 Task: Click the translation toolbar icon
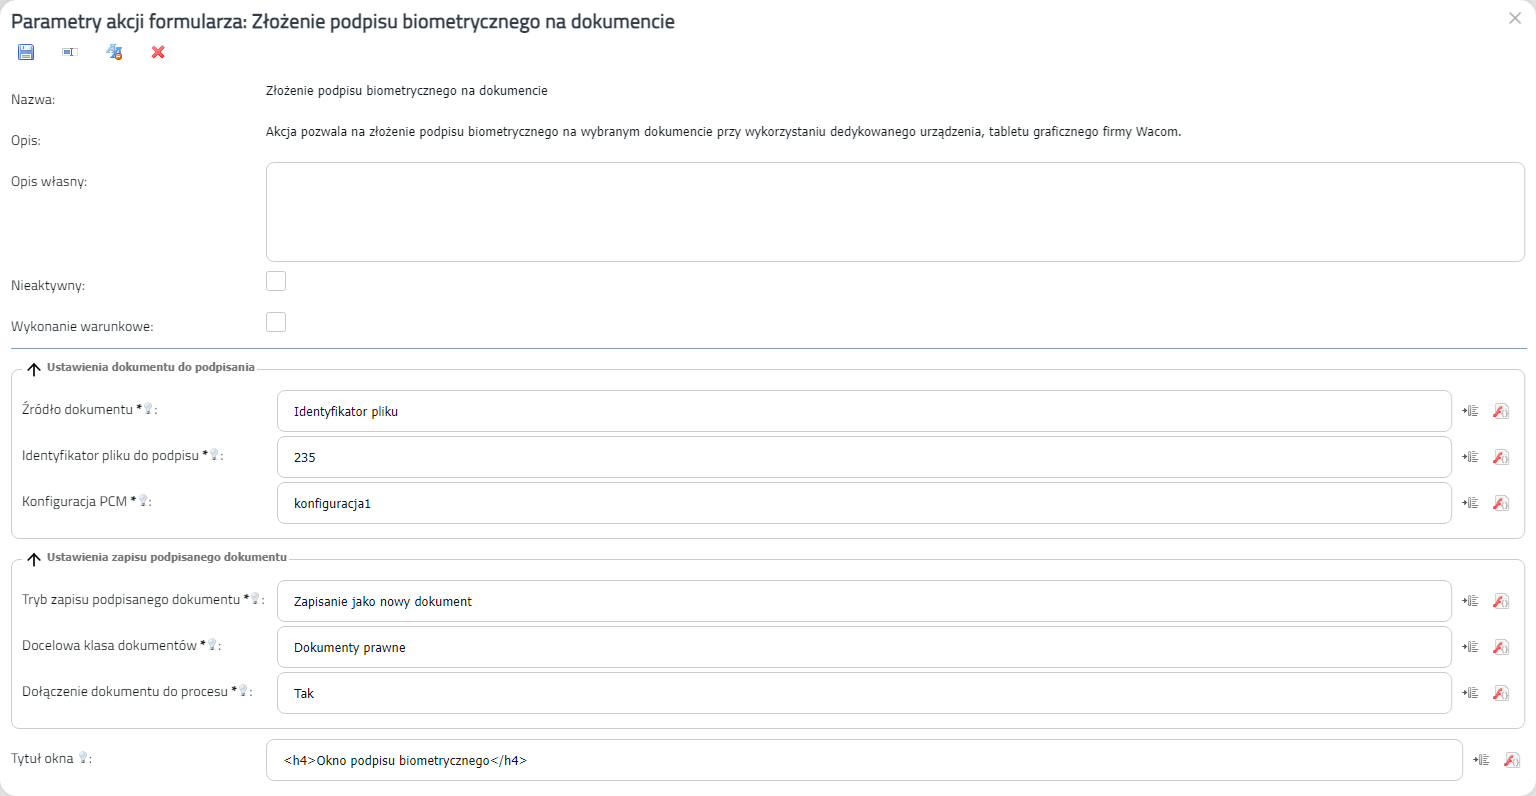point(114,52)
